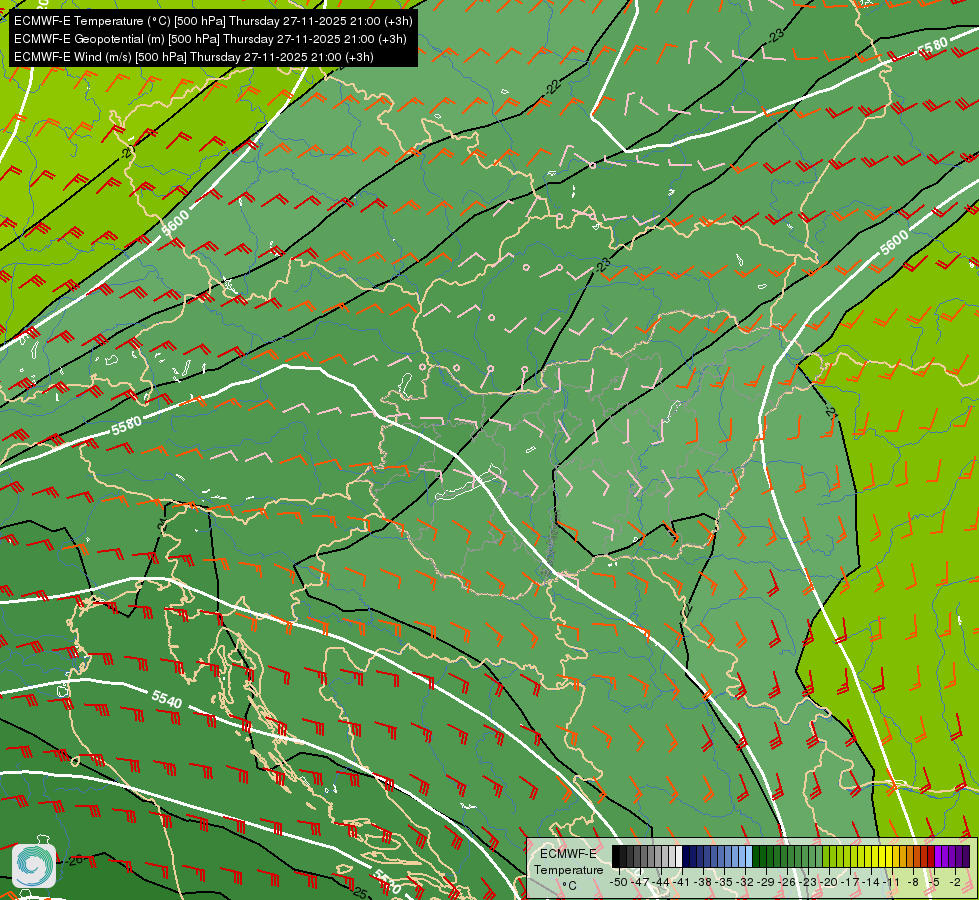979x900 pixels.
Task: Click the 5580 contour label on the left side
Action: click(127, 425)
